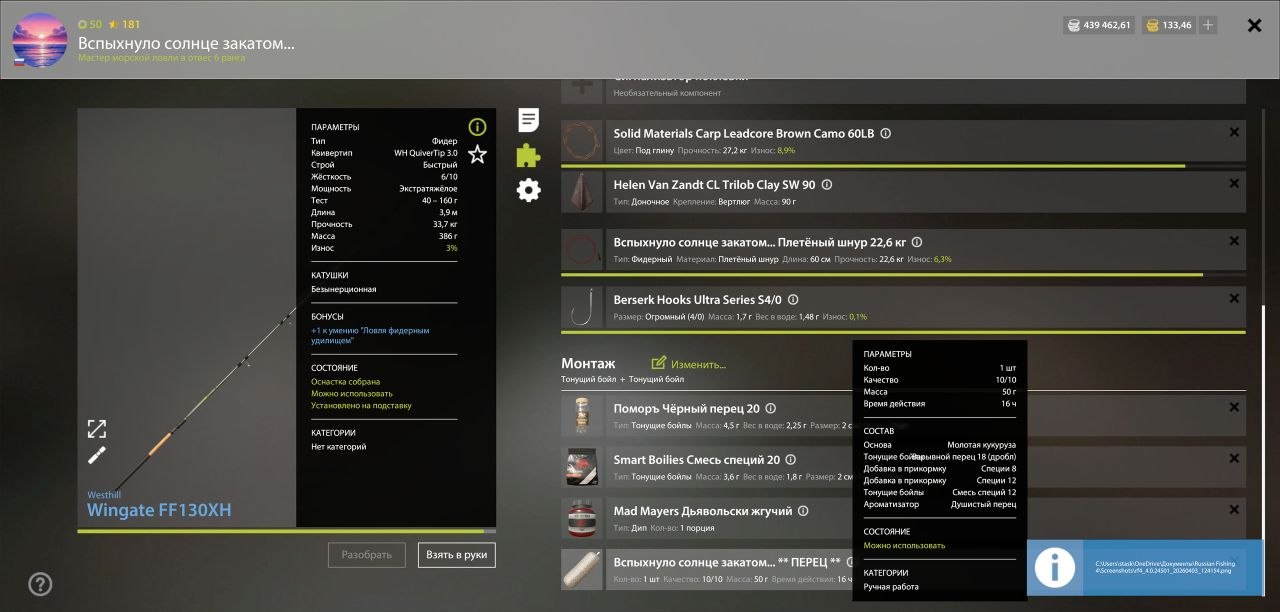Click the skill bonus text Ловля фидерным удилищем

click(370, 335)
